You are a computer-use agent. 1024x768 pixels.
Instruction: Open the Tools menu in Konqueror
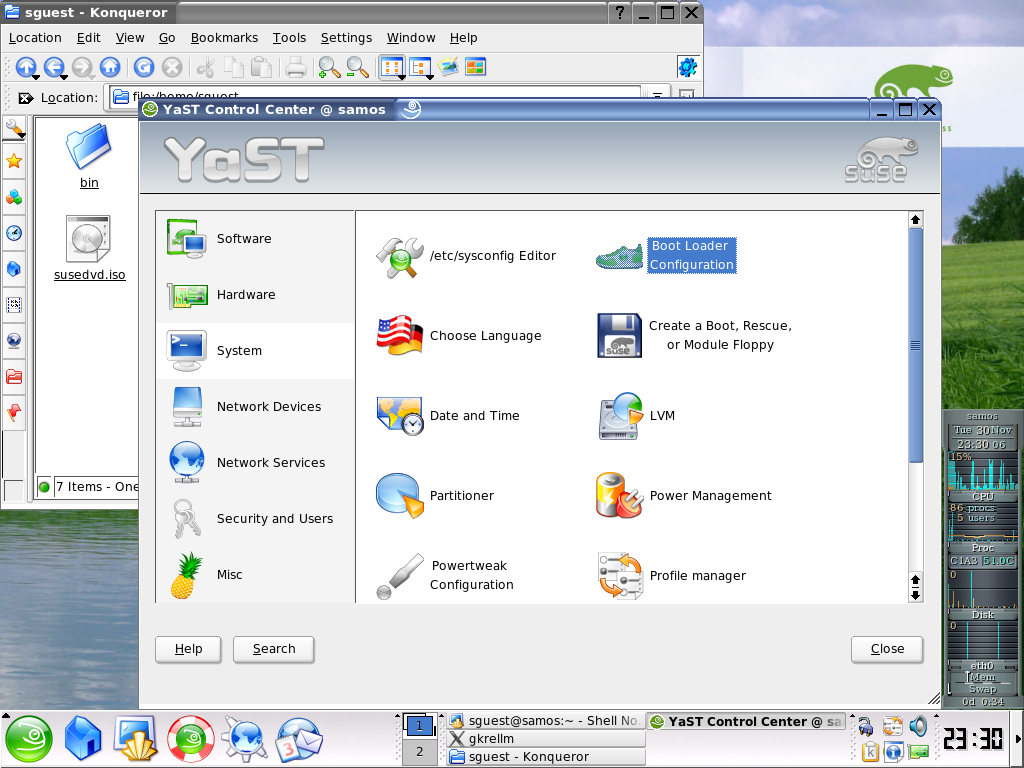pos(289,38)
